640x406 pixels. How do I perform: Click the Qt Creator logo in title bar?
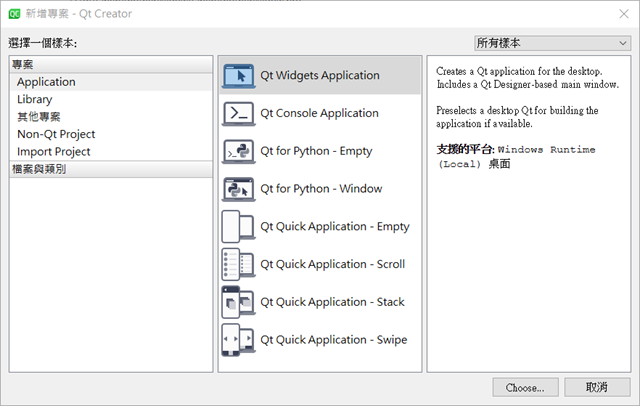14,14
